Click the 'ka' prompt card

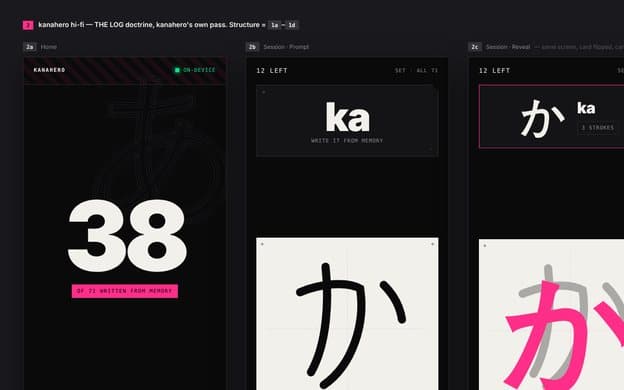point(347,120)
